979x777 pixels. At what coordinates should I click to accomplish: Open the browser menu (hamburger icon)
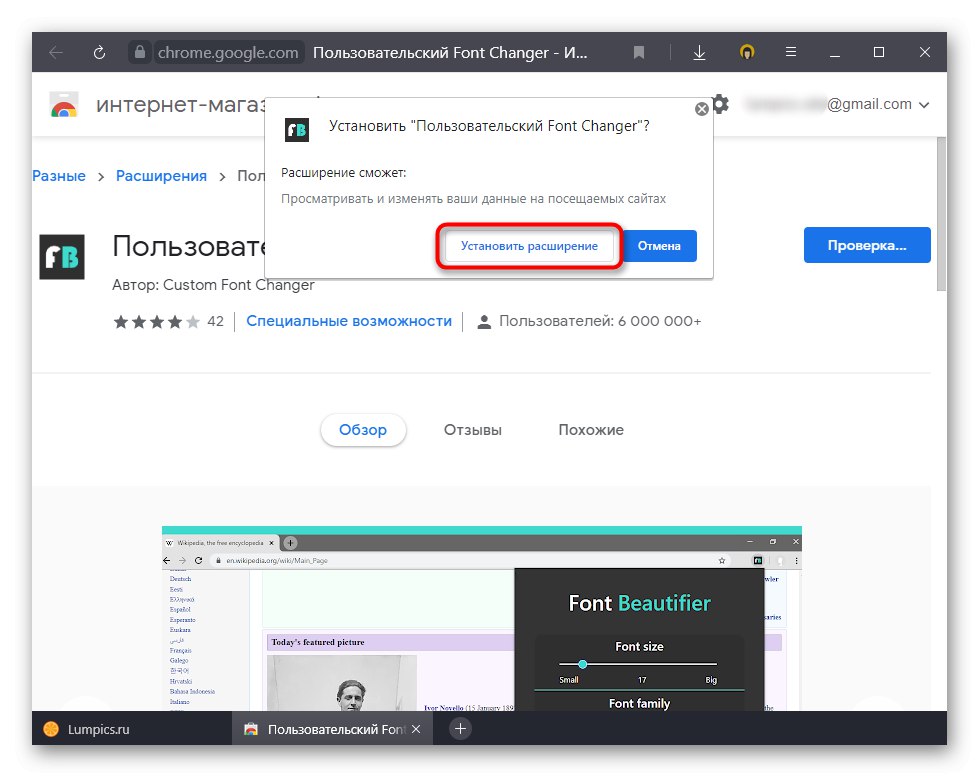(790, 52)
